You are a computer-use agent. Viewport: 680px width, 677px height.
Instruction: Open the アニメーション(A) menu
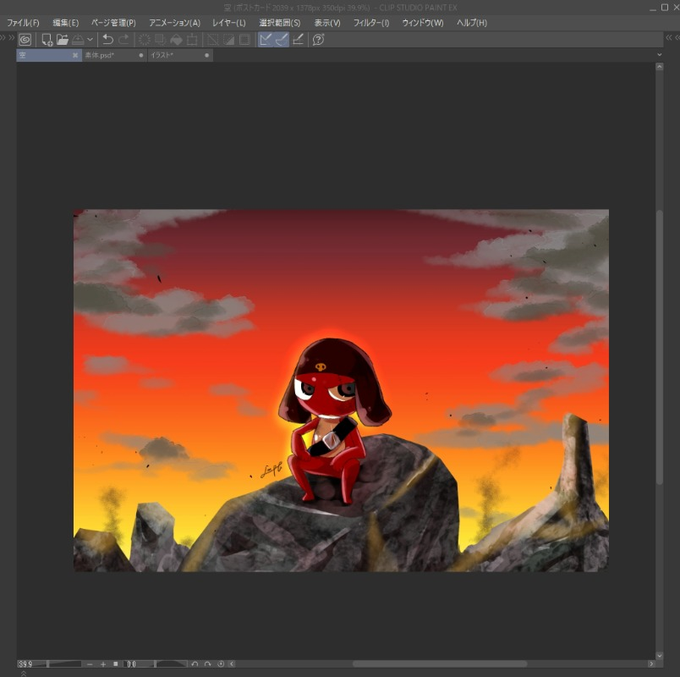(174, 23)
